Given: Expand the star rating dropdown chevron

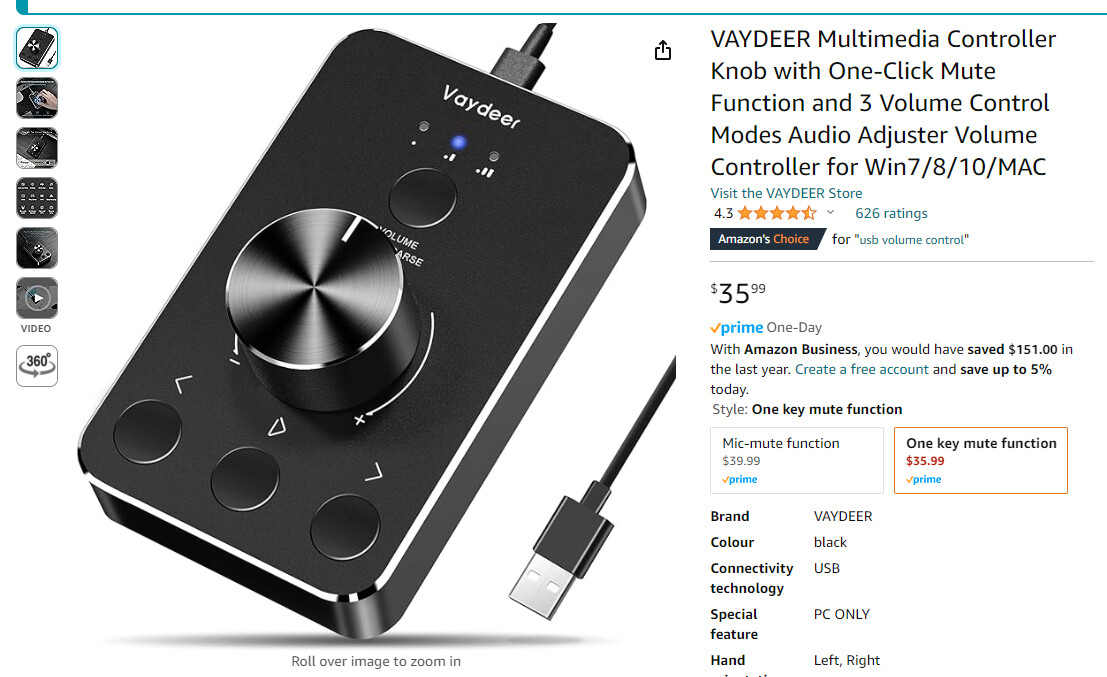Looking at the screenshot, I should coord(830,212).
